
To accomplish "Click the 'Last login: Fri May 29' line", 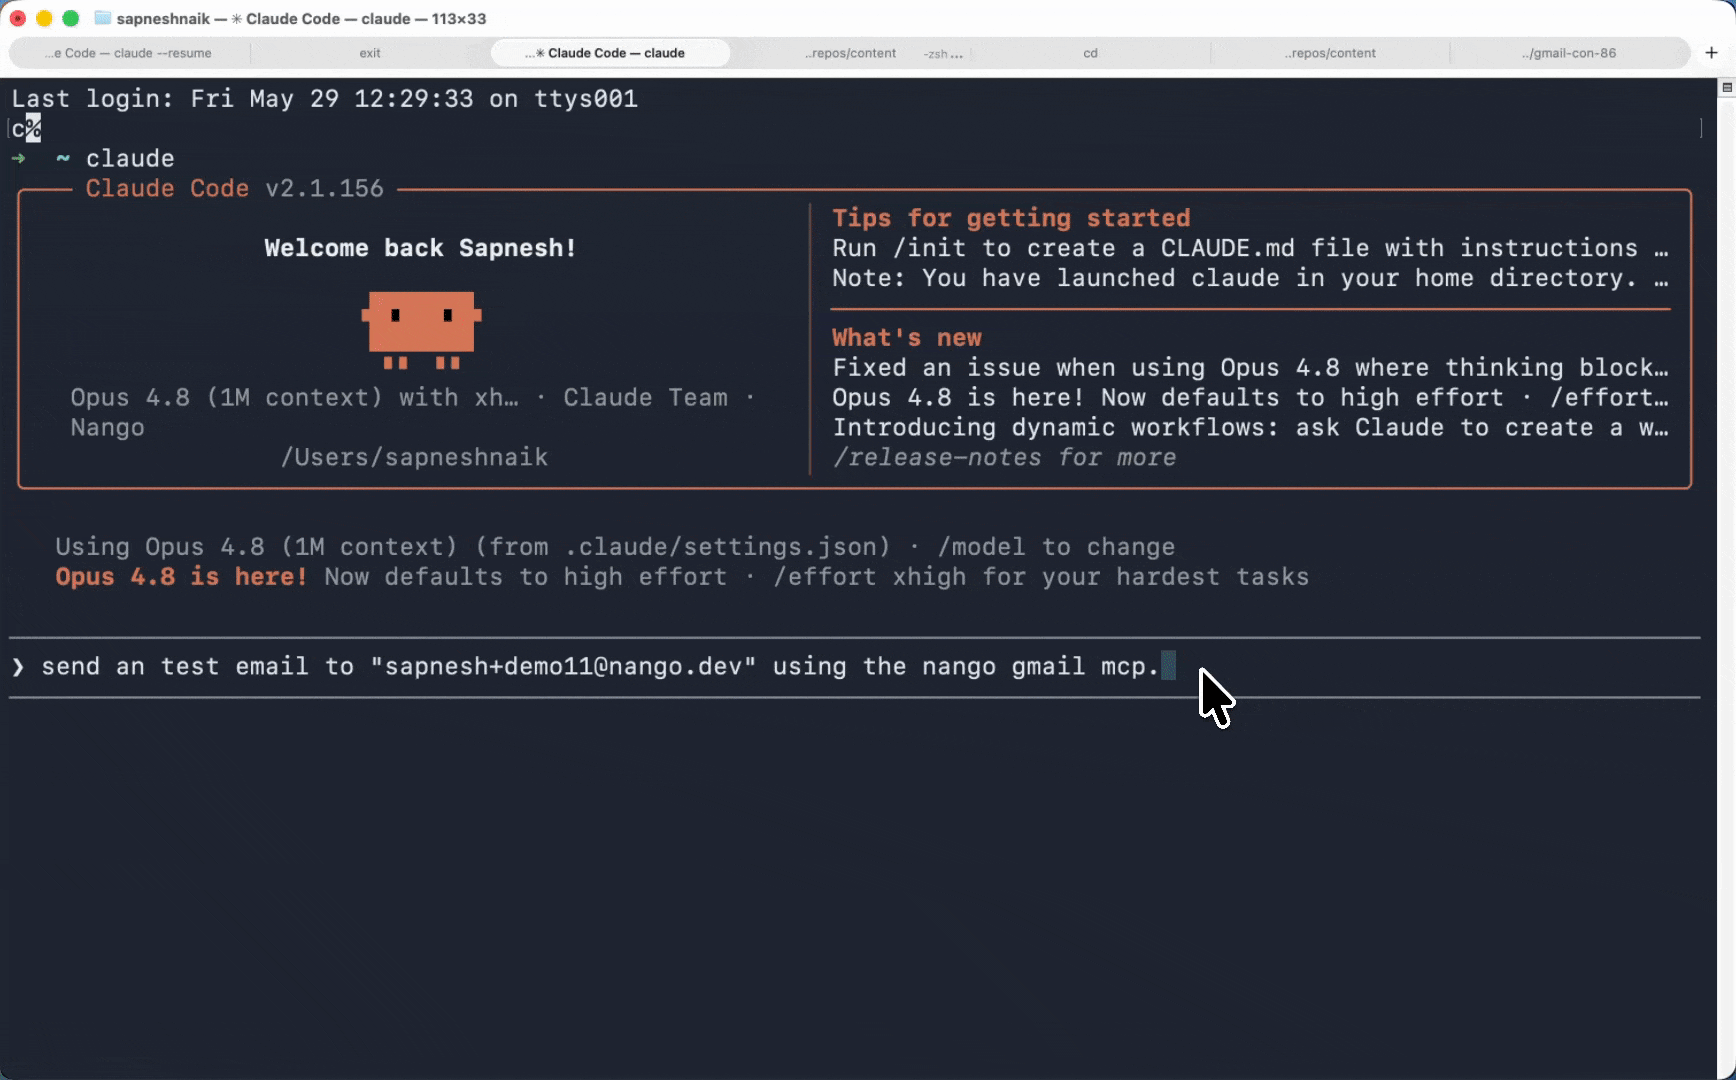I will [325, 98].
